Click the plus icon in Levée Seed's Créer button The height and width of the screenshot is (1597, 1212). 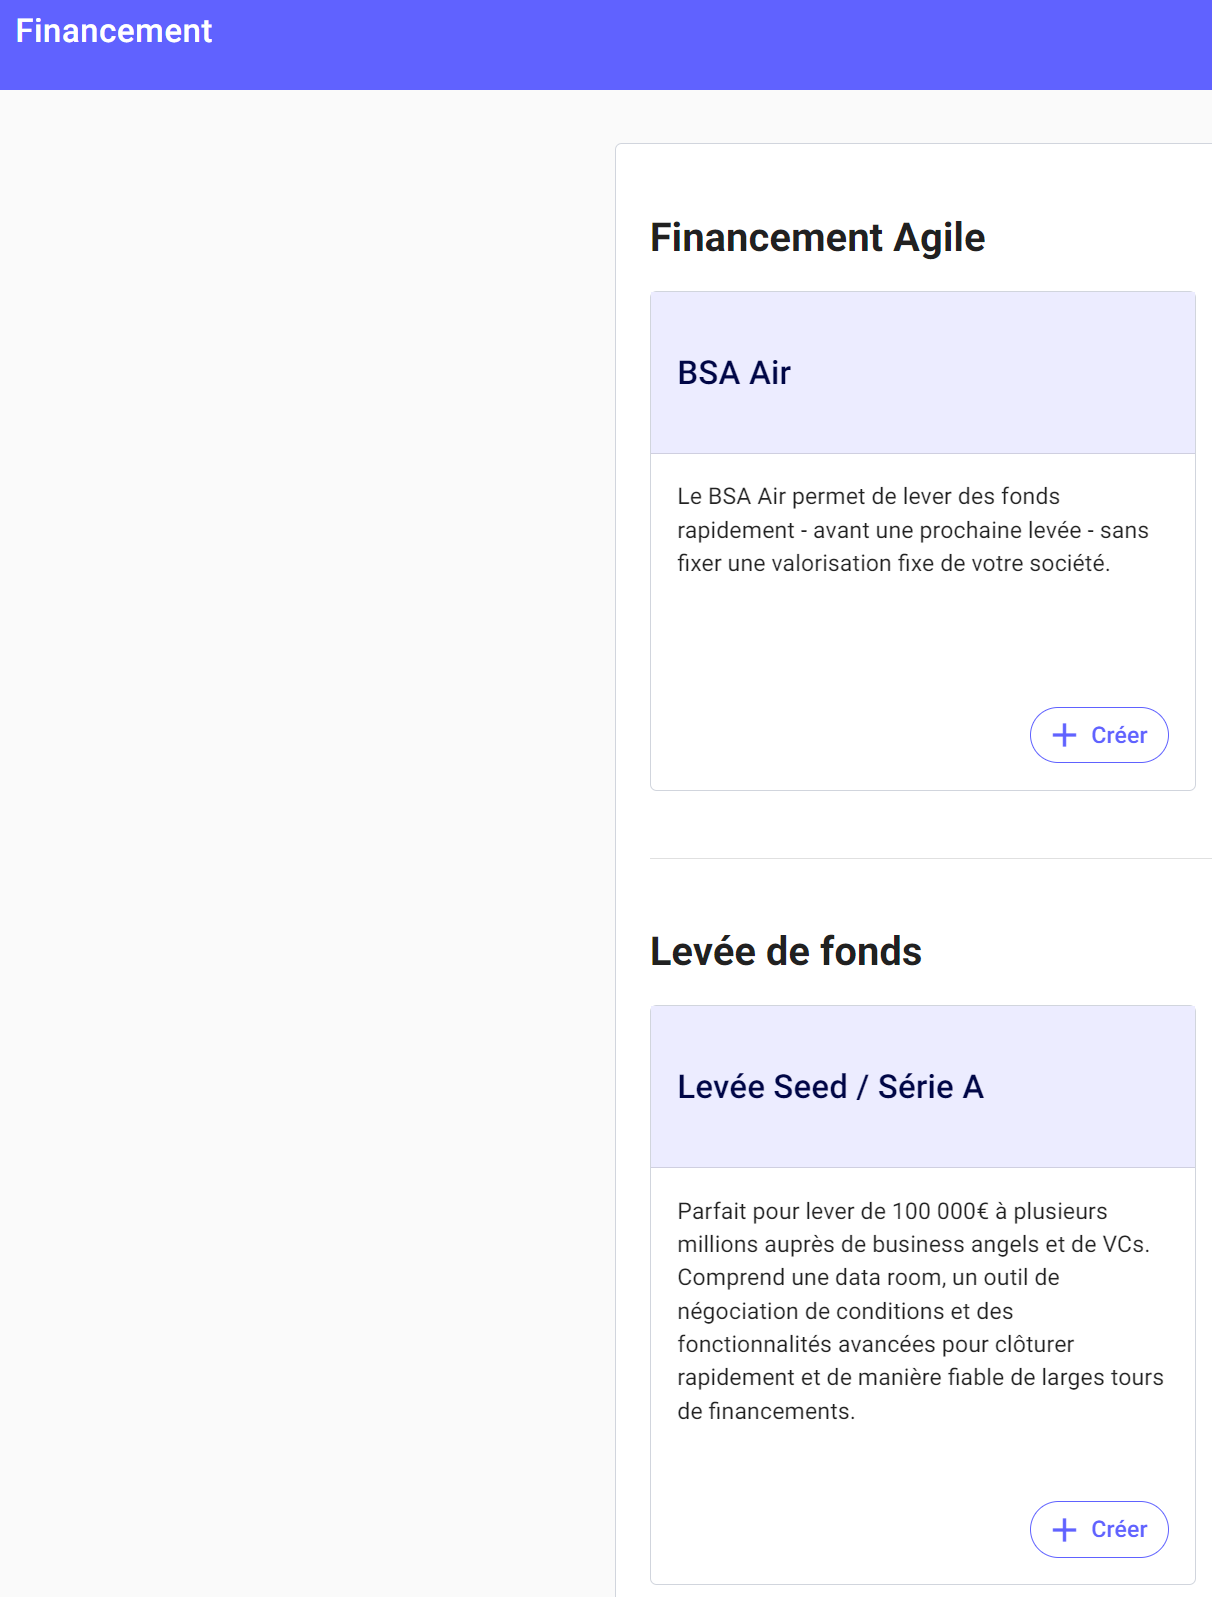point(1065,1529)
